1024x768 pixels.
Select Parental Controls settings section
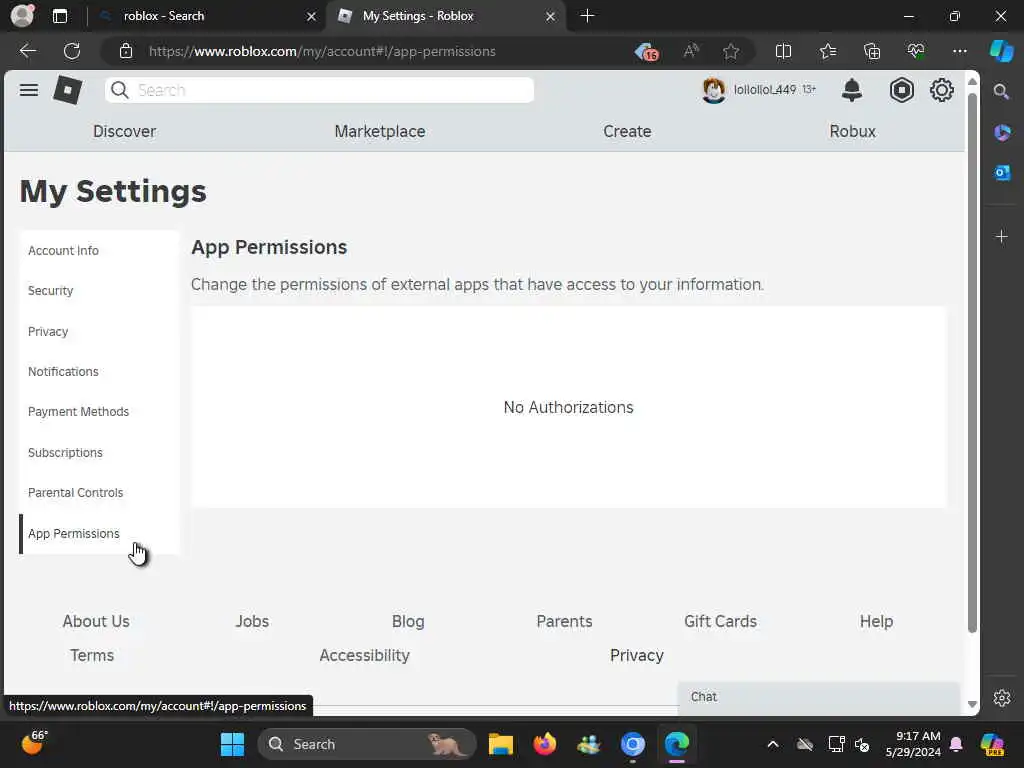[99, 492]
